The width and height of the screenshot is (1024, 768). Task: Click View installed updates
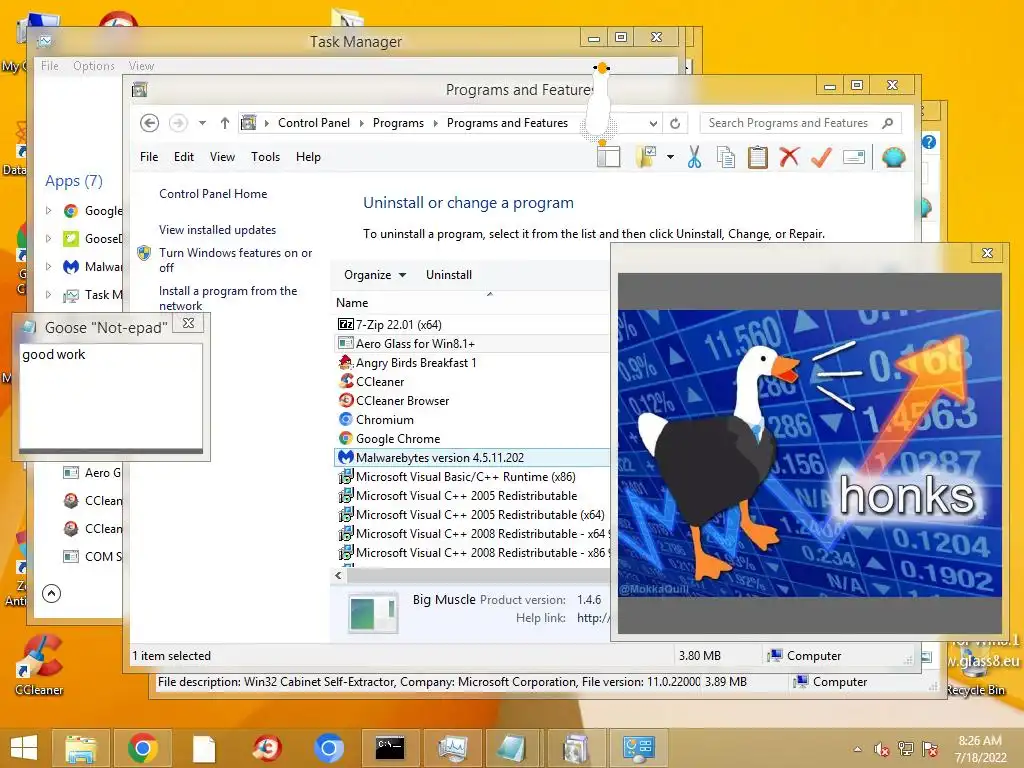tap(217, 230)
